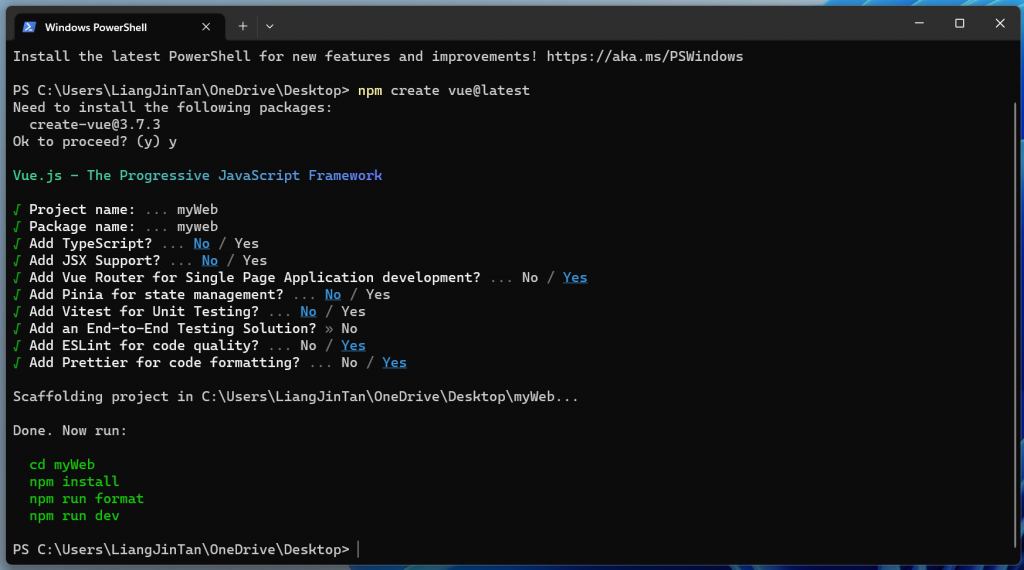Screen dimensions: 1024x570
Task: Click the underlined No for JSX Support
Action: (210, 261)
